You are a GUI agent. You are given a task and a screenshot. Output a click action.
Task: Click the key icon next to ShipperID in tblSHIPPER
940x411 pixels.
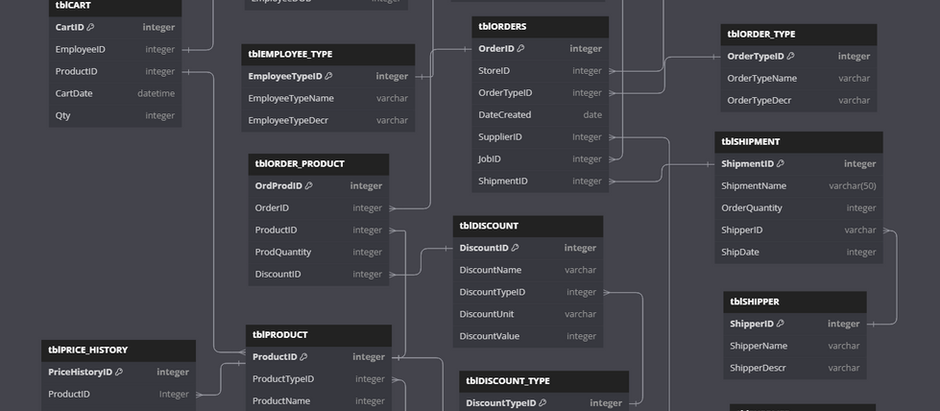[x=780, y=324]
